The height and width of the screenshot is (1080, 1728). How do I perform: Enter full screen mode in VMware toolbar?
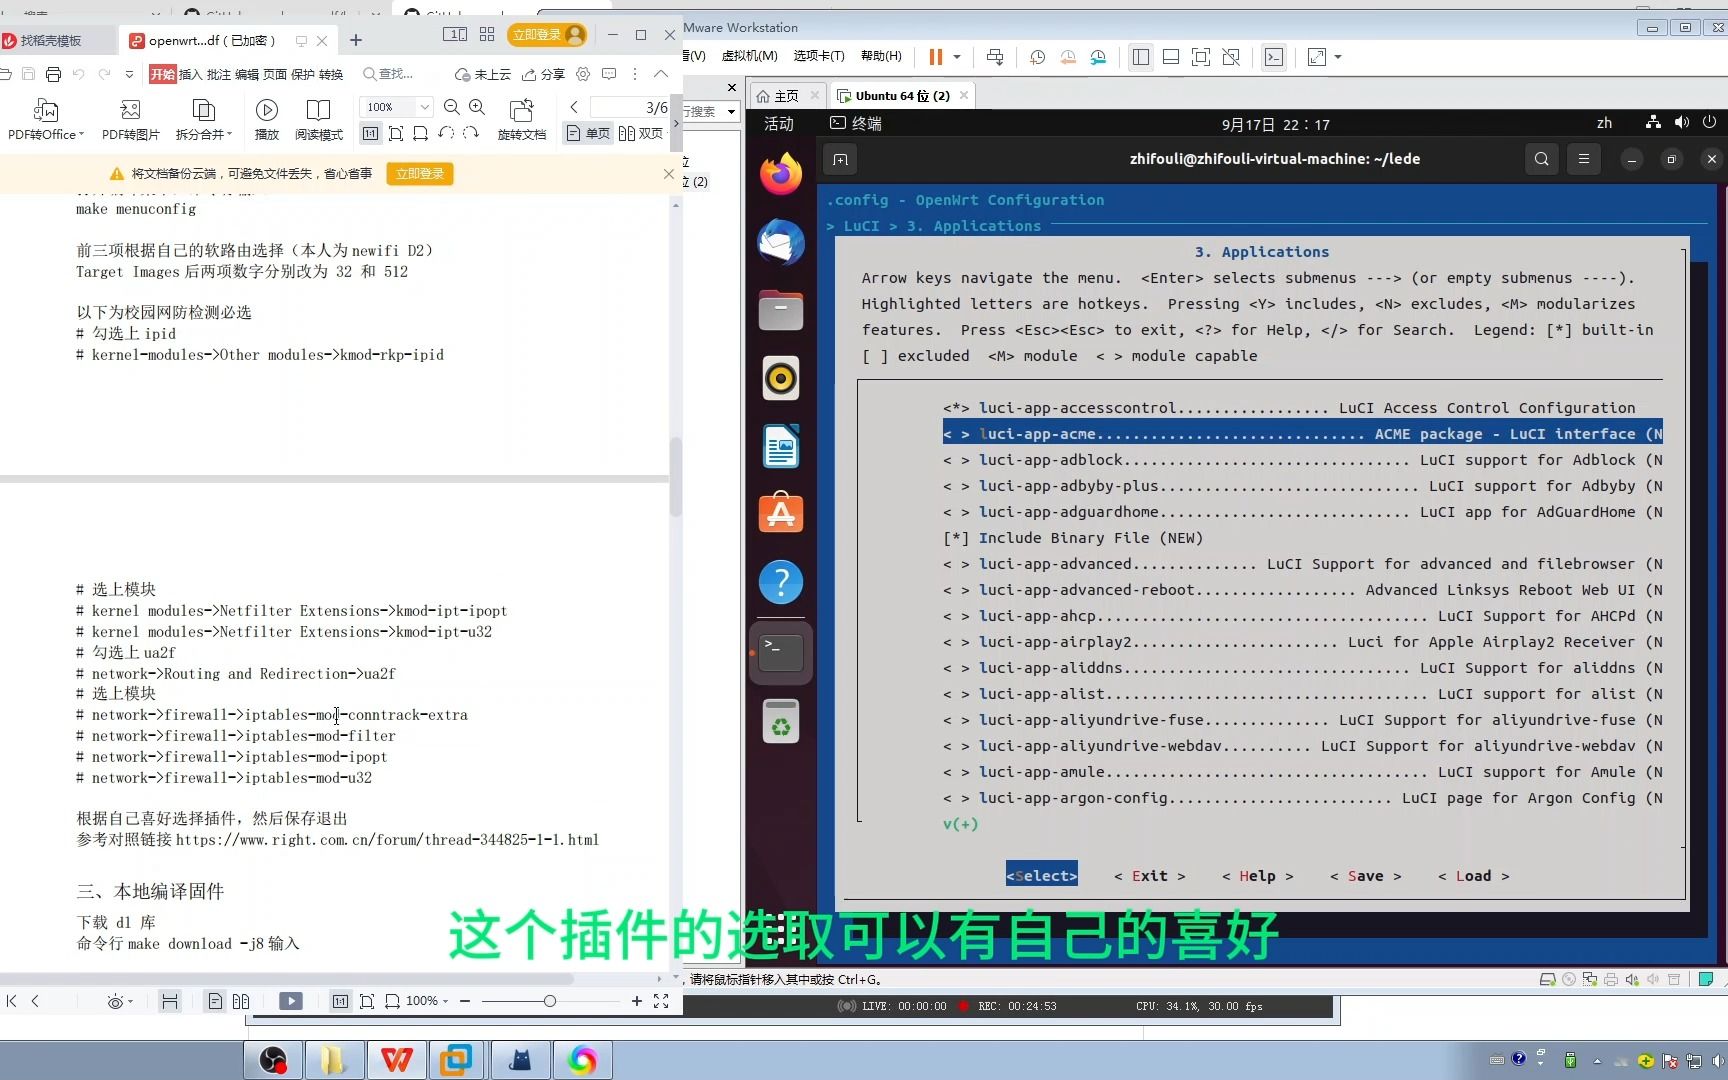tap(1316, 57)
